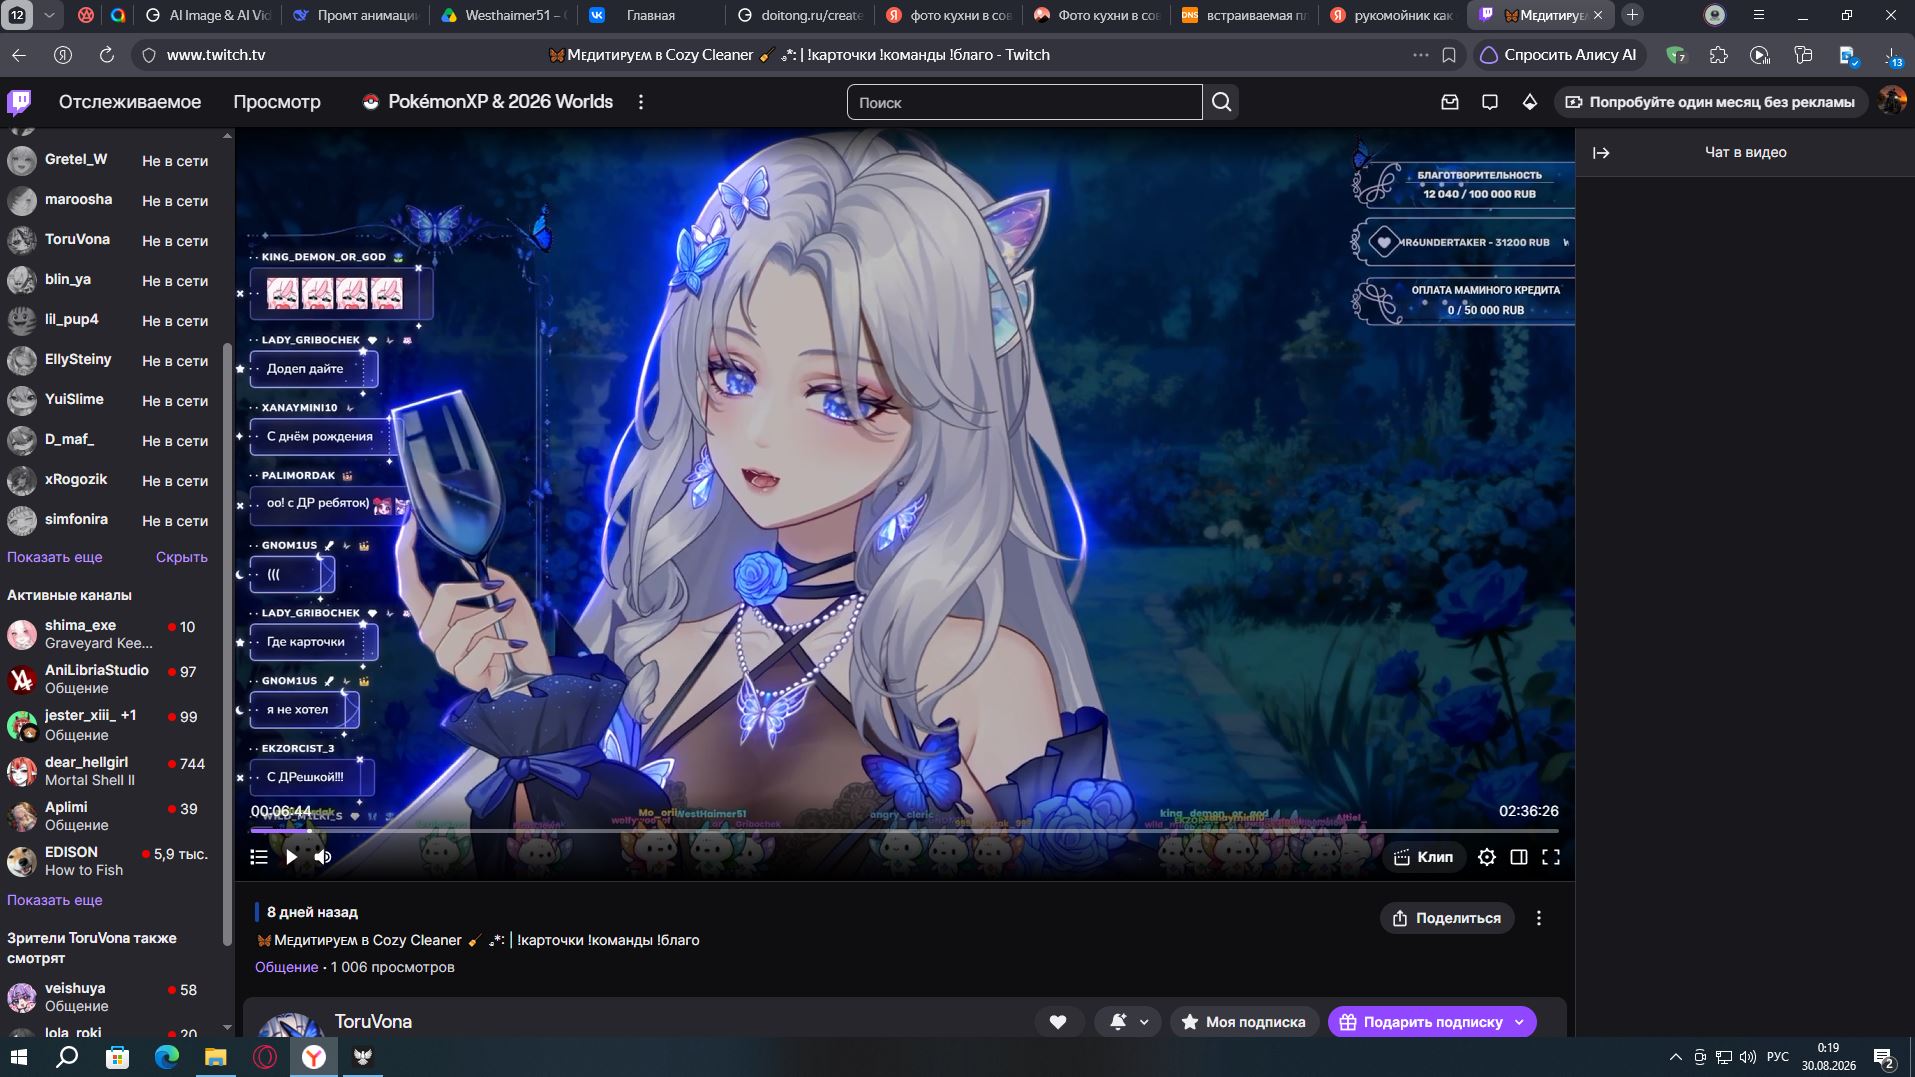Focus the Поиск search field
The height and width of the screenshot is (1077, 1915).
(1025, 102)
